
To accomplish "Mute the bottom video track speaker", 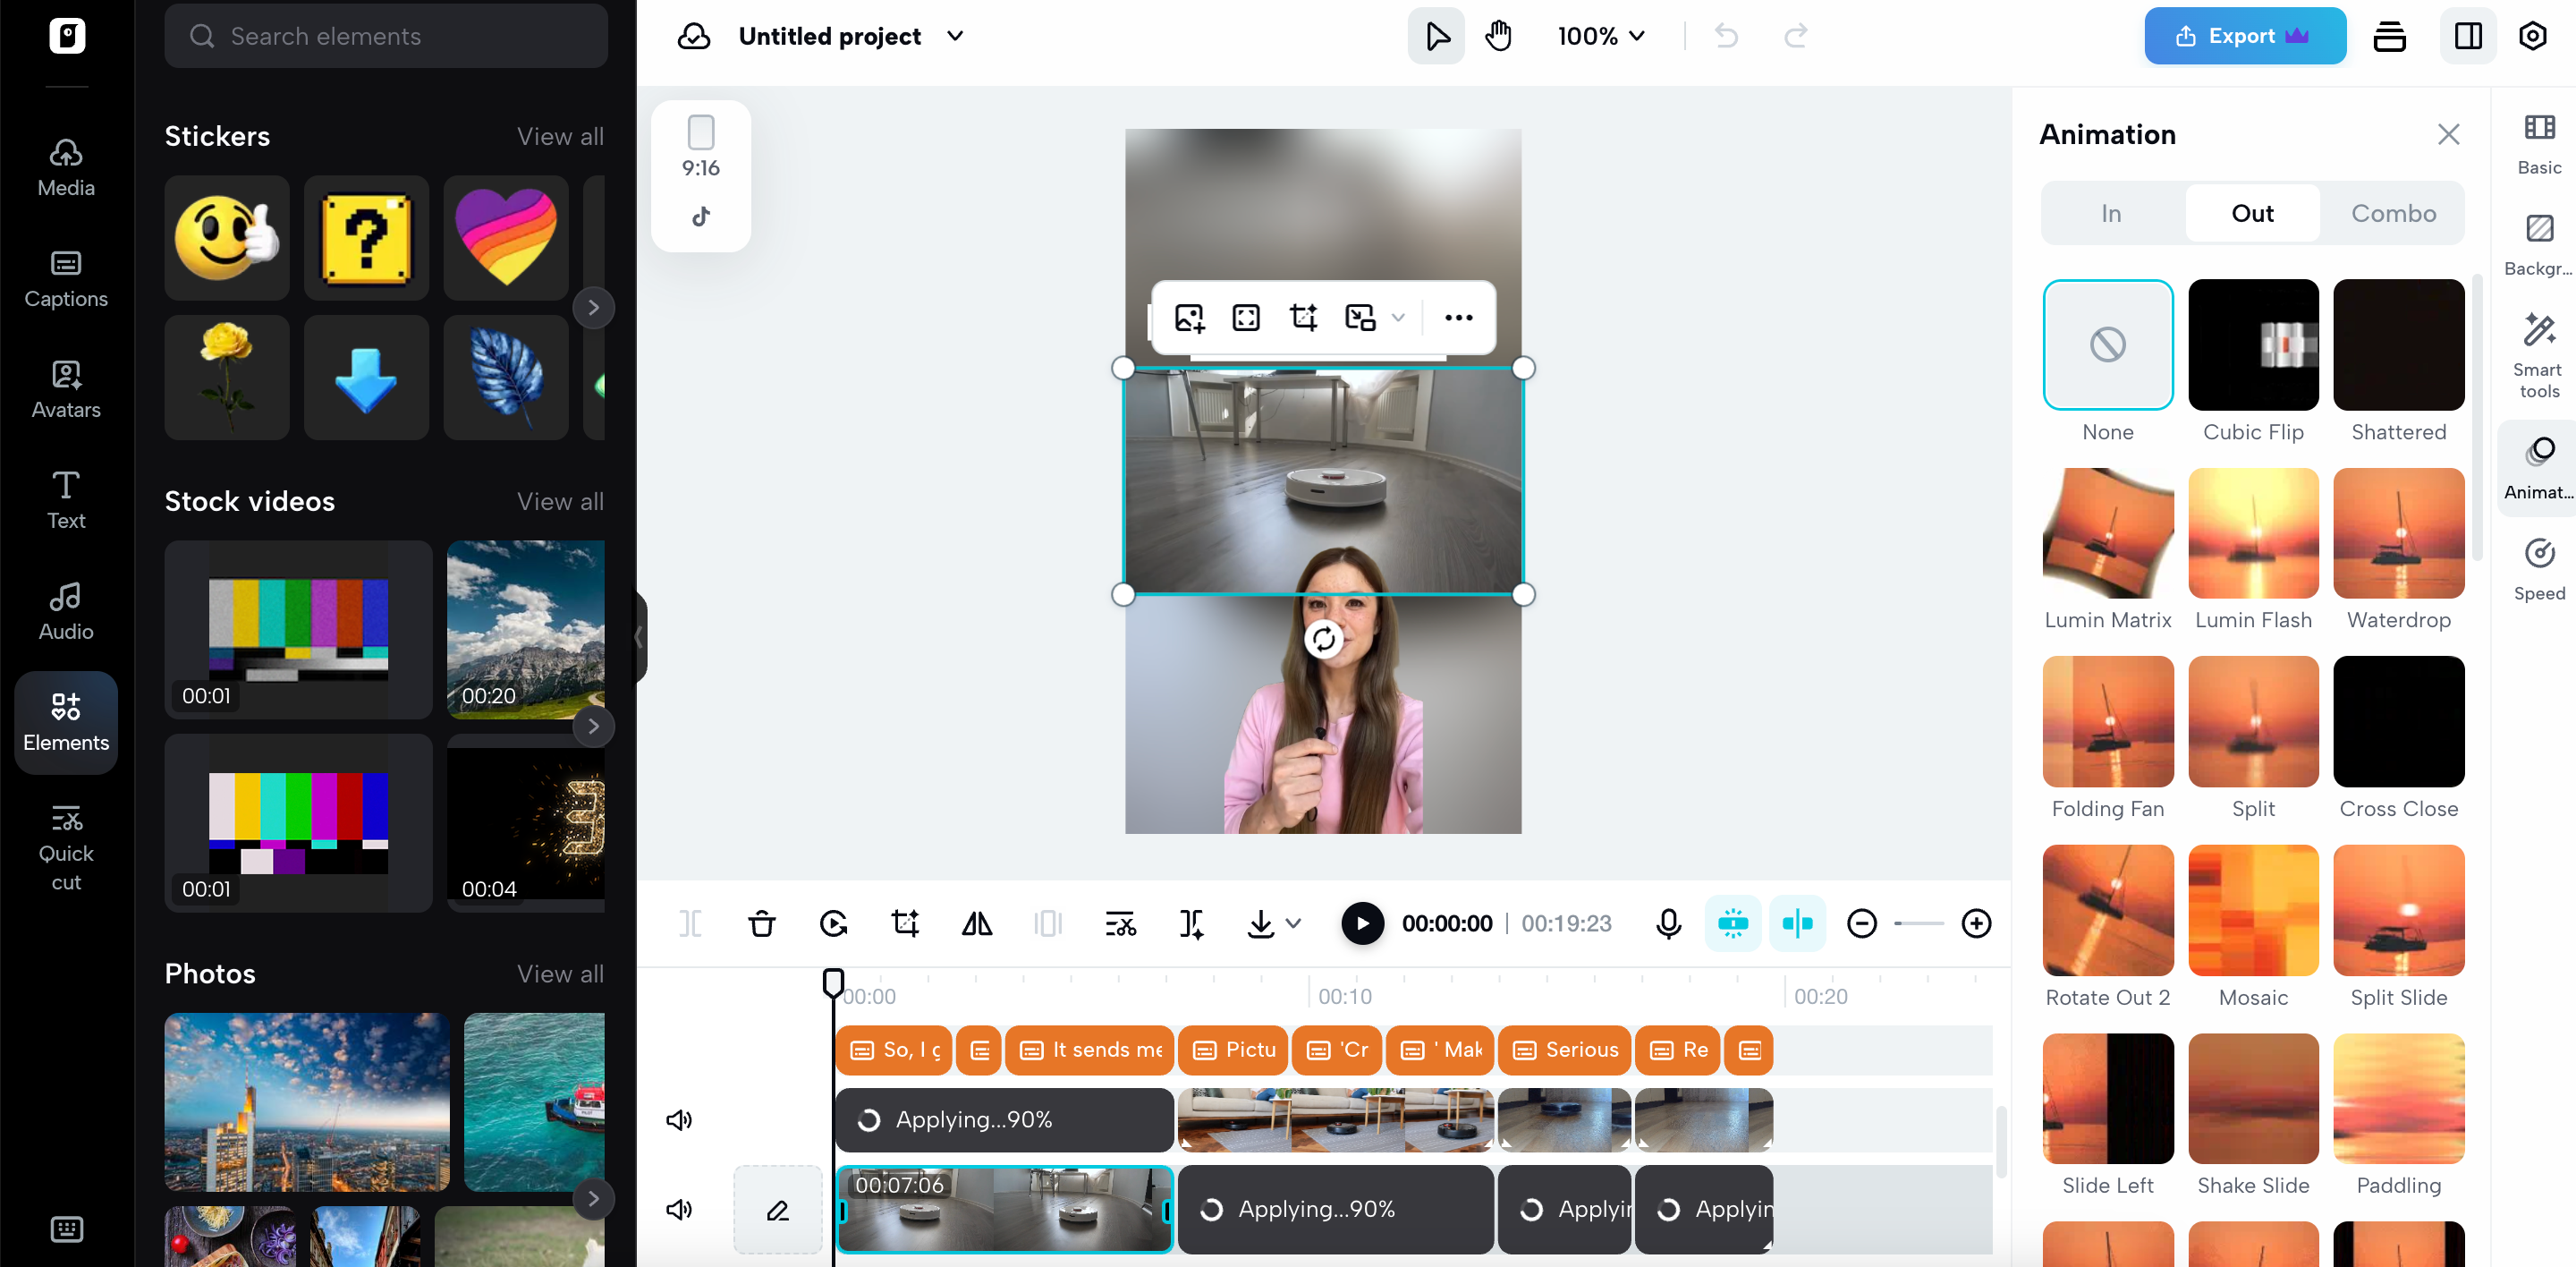I will tap(679, 1209).
